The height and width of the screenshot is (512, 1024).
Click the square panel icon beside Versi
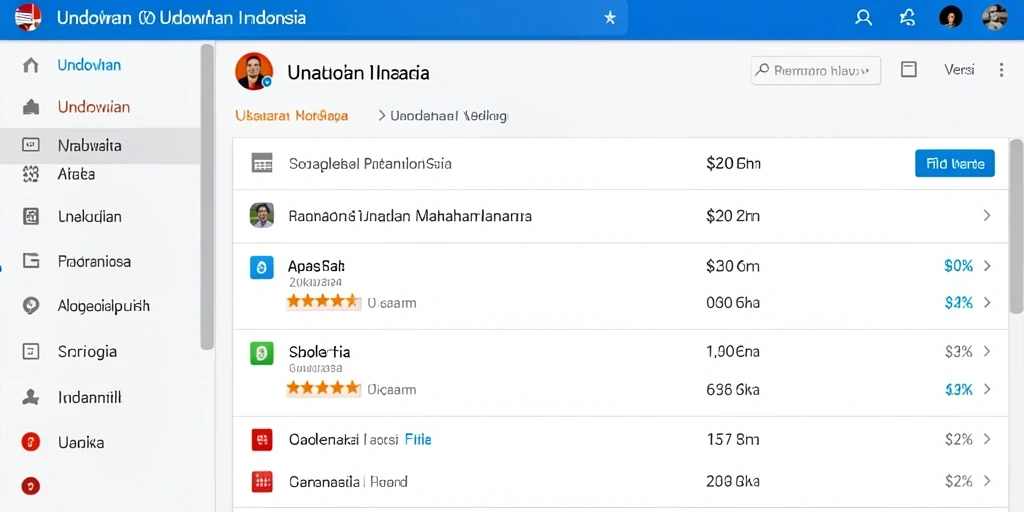coord(908,70)
